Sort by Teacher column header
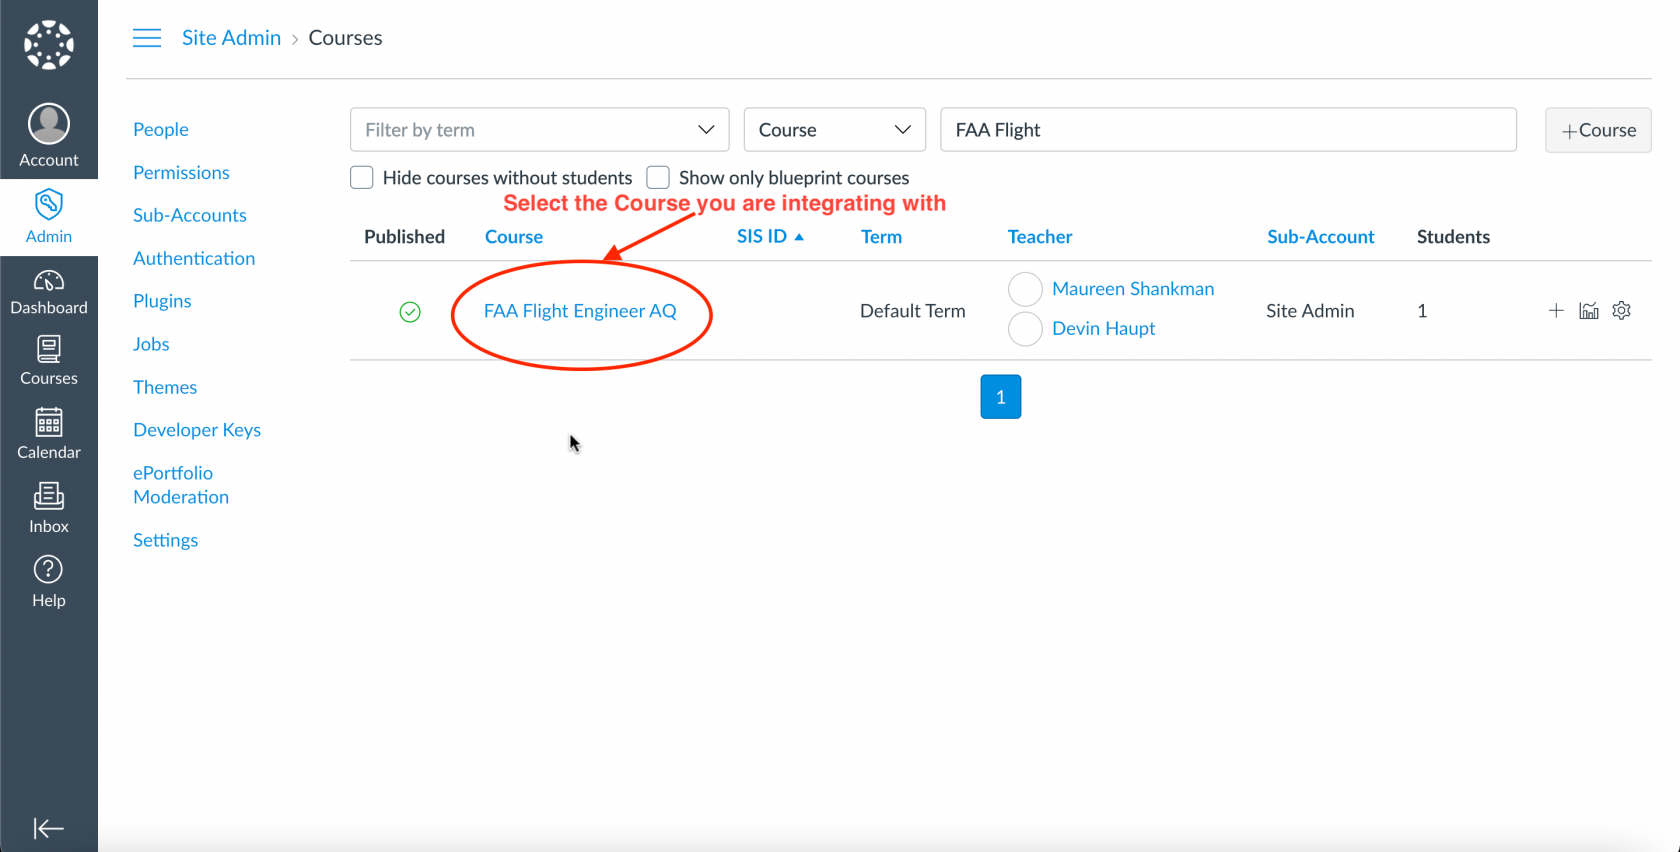 coord(1040,237)
